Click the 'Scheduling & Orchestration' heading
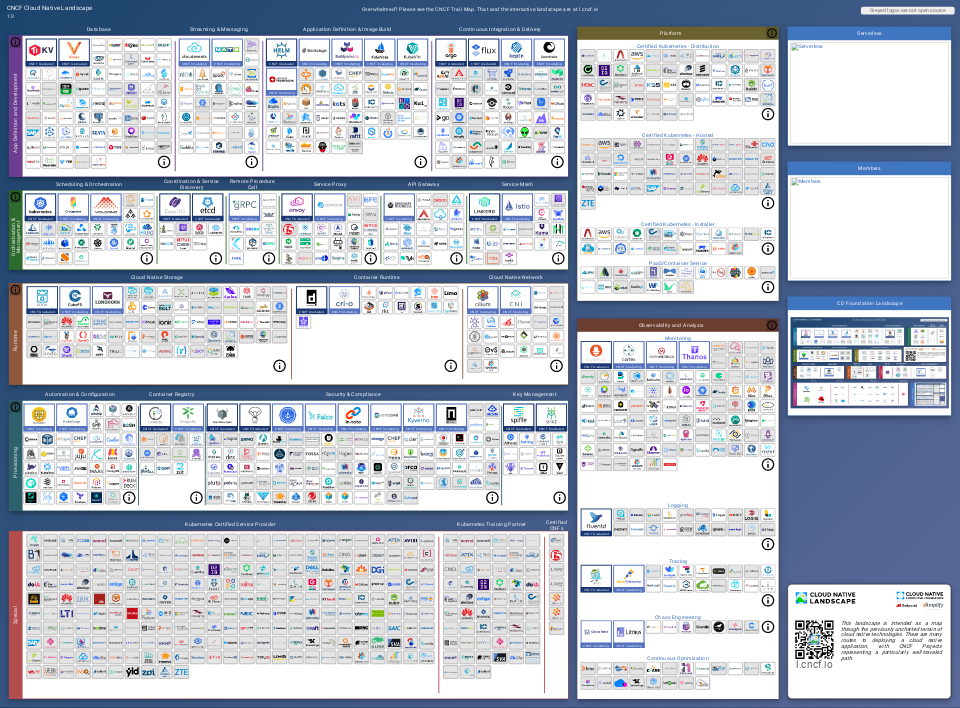Screen dimensions: 960x708 pyautogui.click(x=89, y=184)
